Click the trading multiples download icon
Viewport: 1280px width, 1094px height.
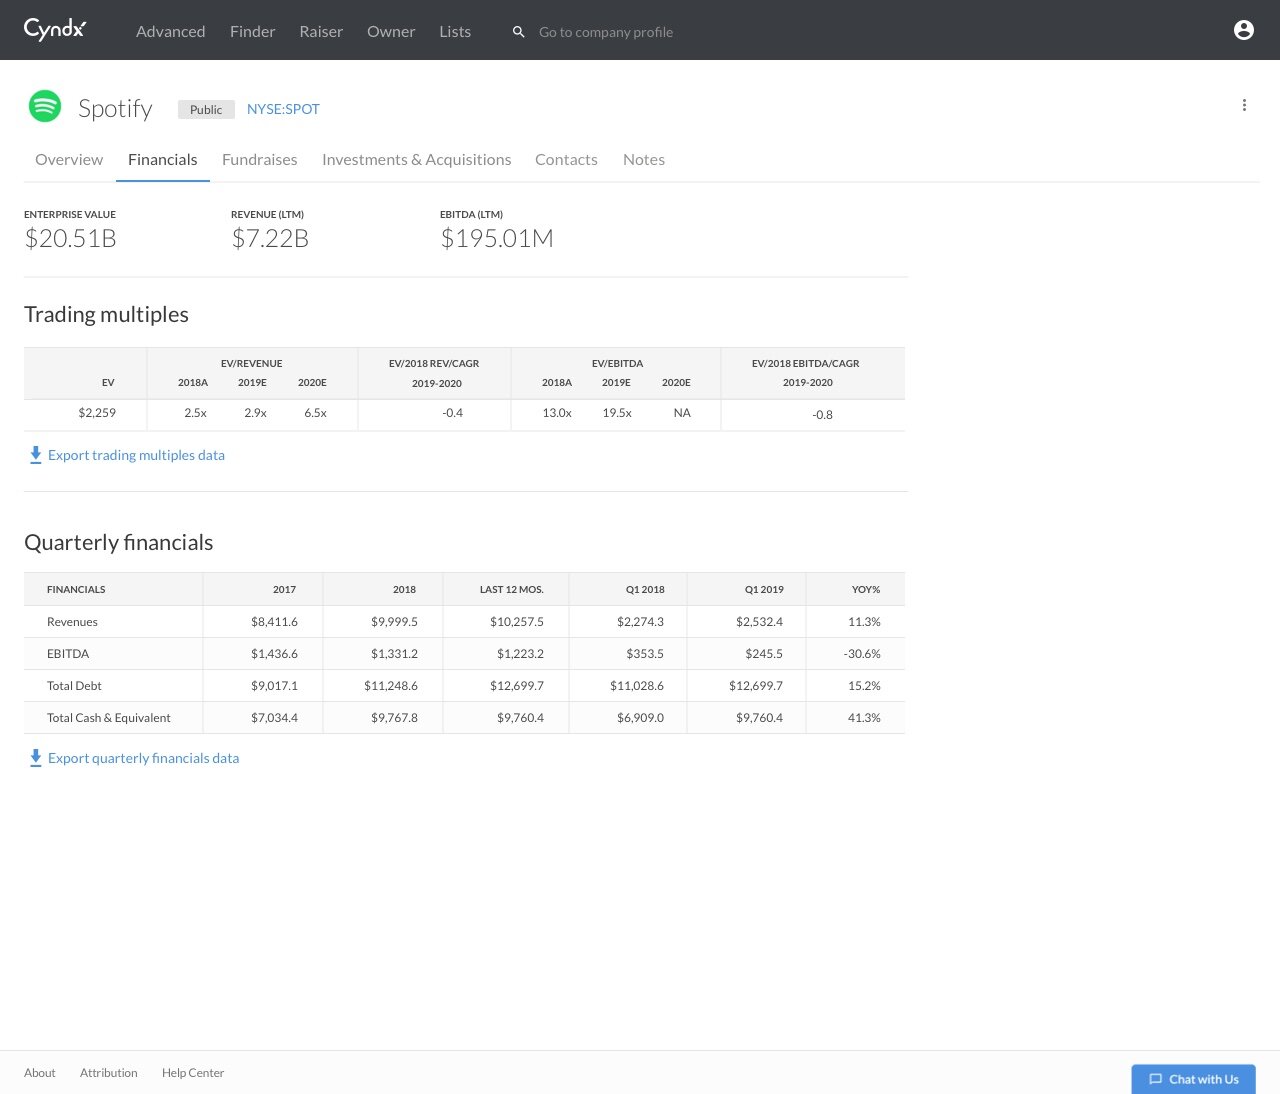(36, 455)
